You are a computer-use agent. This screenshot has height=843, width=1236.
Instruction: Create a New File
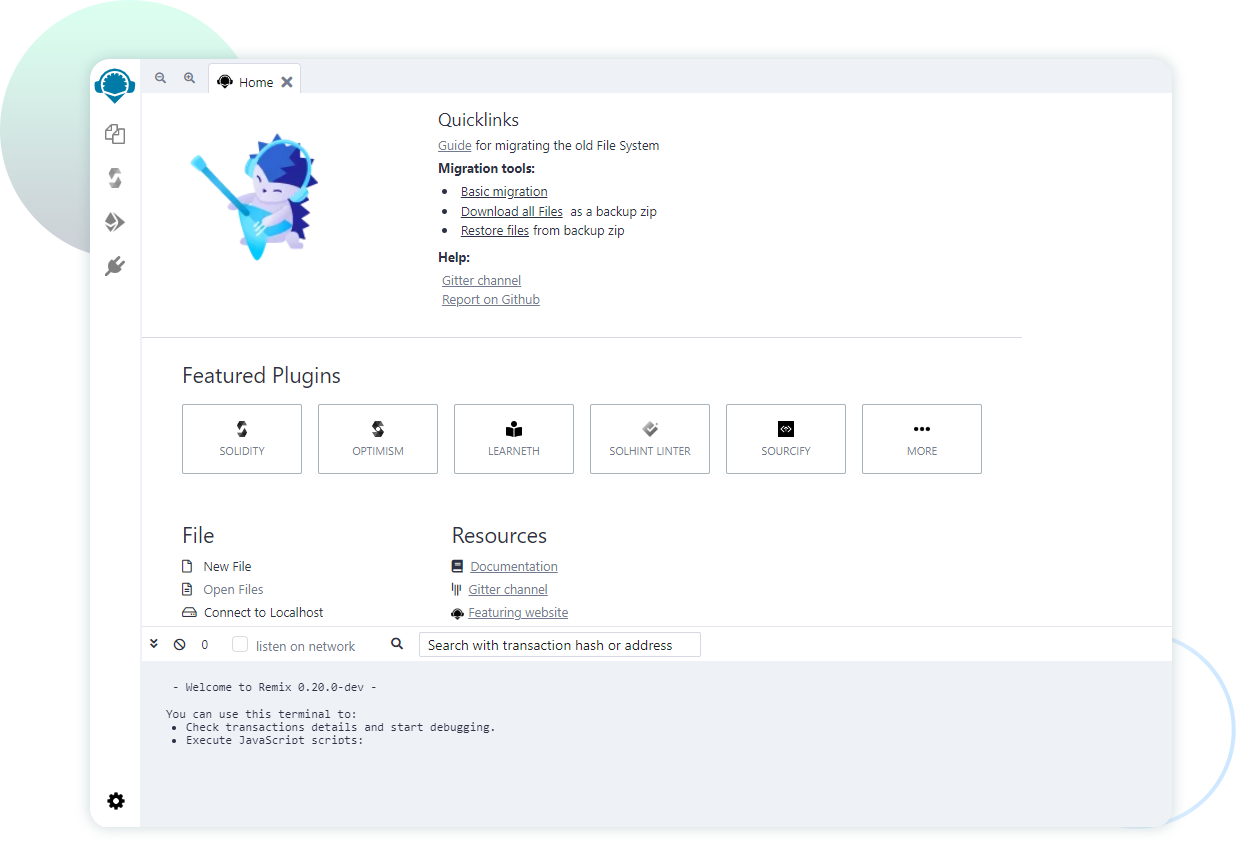[227, 566]
